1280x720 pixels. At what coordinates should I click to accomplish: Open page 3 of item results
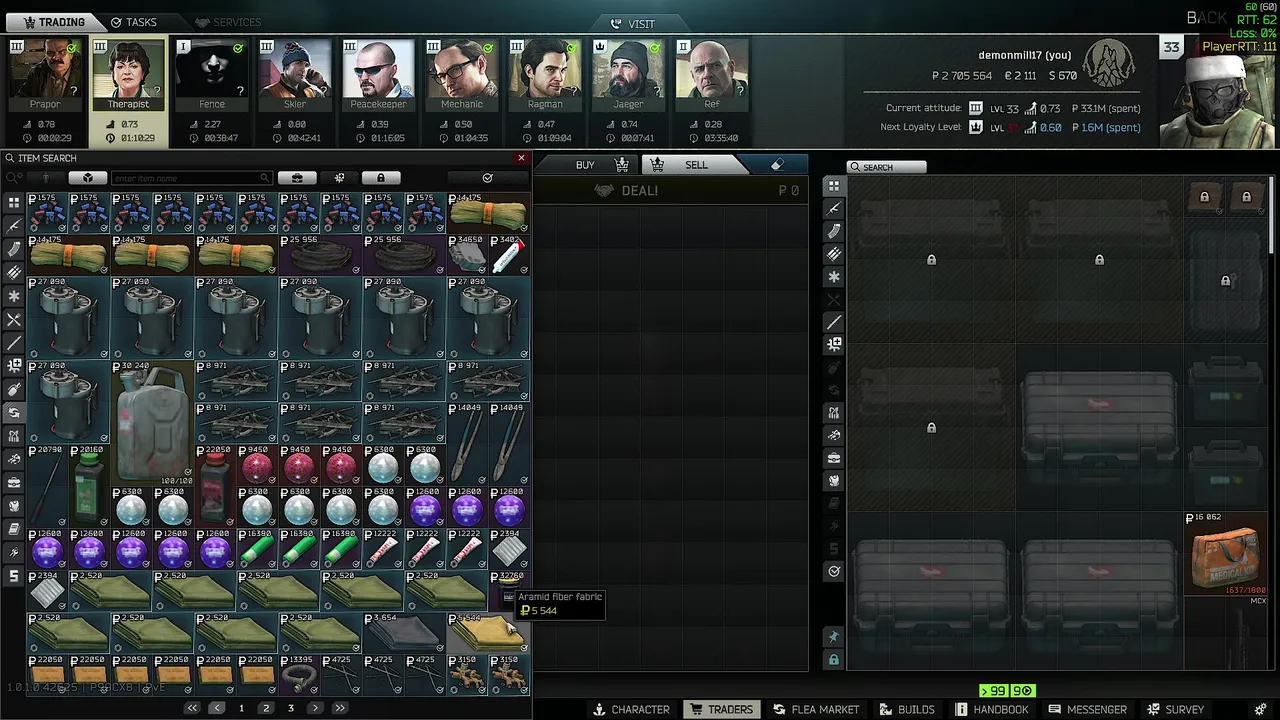pyautogui.click(x=291, y=708)
